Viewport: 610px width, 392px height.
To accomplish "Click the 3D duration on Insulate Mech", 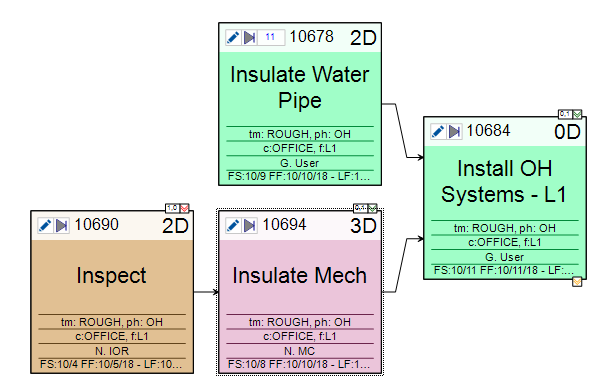I will tap(363, 226).
